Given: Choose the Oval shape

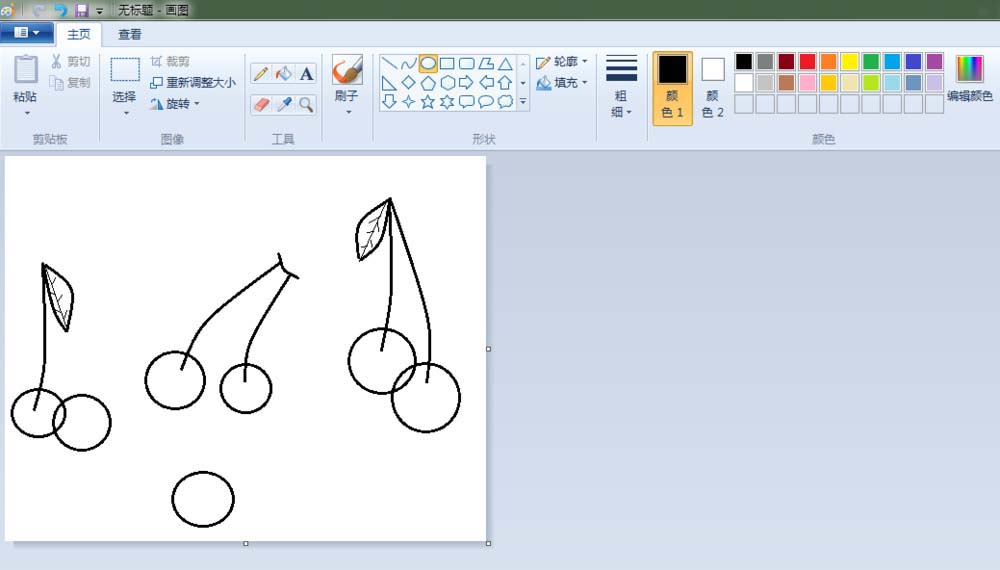Looking at the screenshot, I should (428, 63).
